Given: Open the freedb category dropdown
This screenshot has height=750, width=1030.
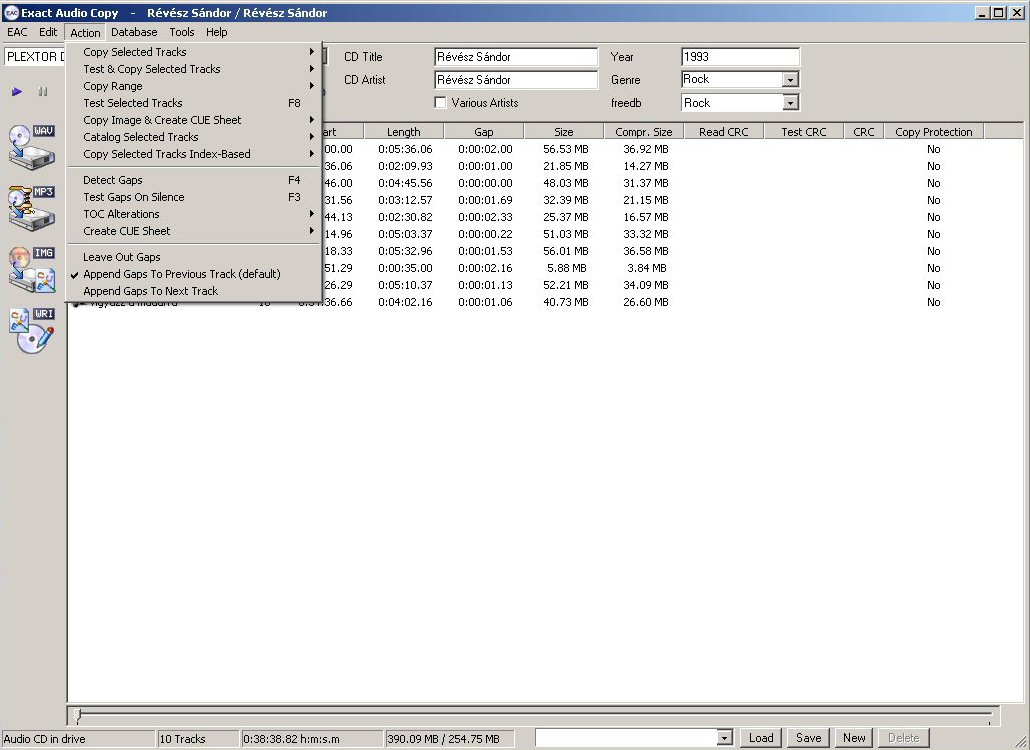Looking at the screenshot, I should pyautogui.click(x=790, y=103).
